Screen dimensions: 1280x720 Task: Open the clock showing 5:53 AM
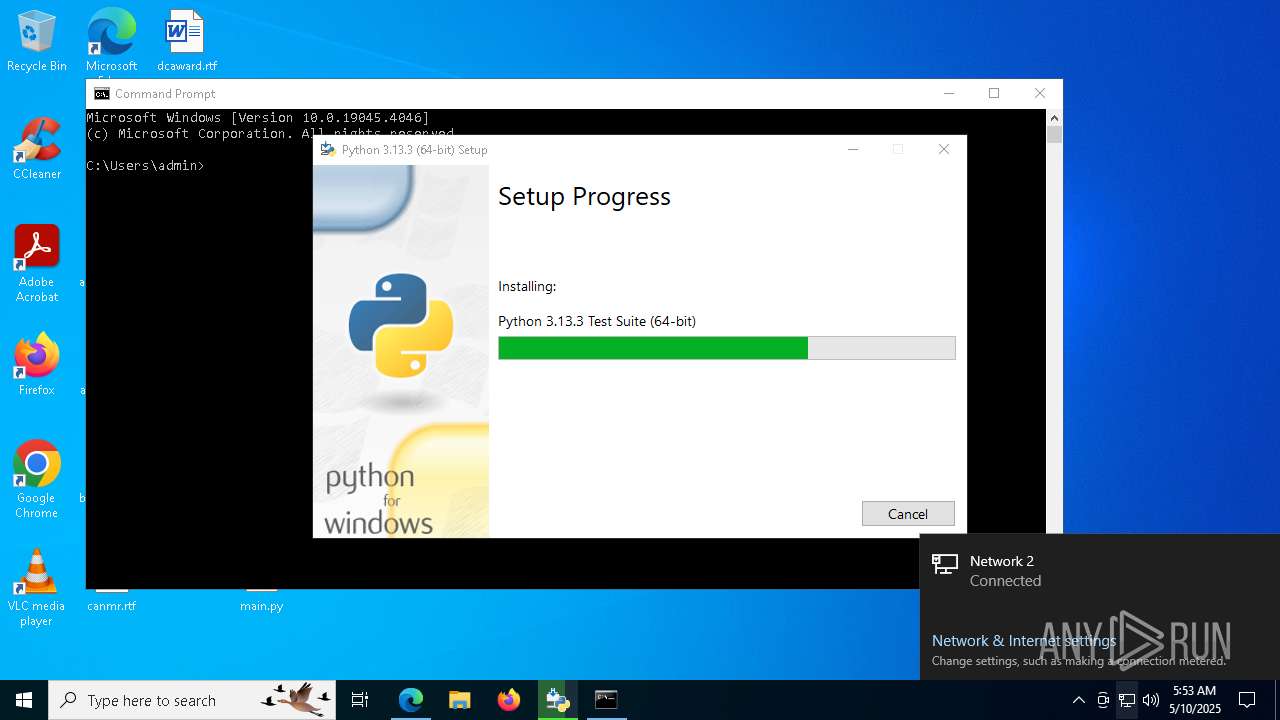pos(1195,700)
